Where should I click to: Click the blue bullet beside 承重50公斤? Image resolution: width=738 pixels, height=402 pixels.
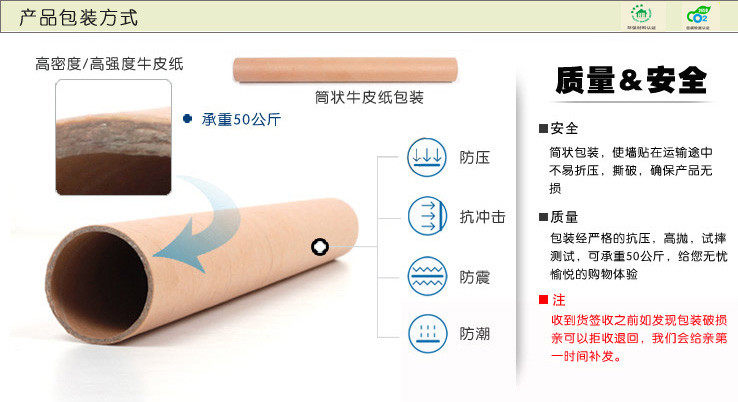(x=187, y=119)
